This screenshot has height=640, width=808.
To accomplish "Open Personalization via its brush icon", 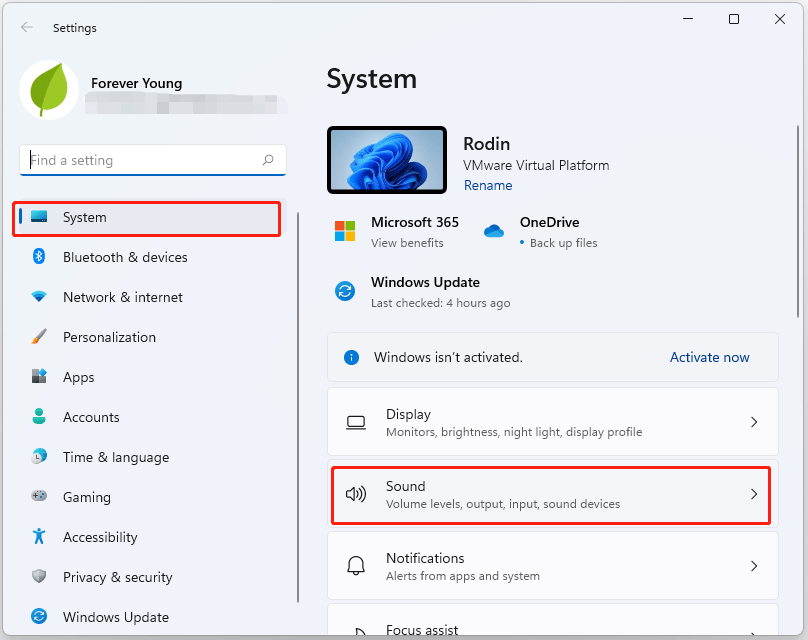I will tap(39, 337).
